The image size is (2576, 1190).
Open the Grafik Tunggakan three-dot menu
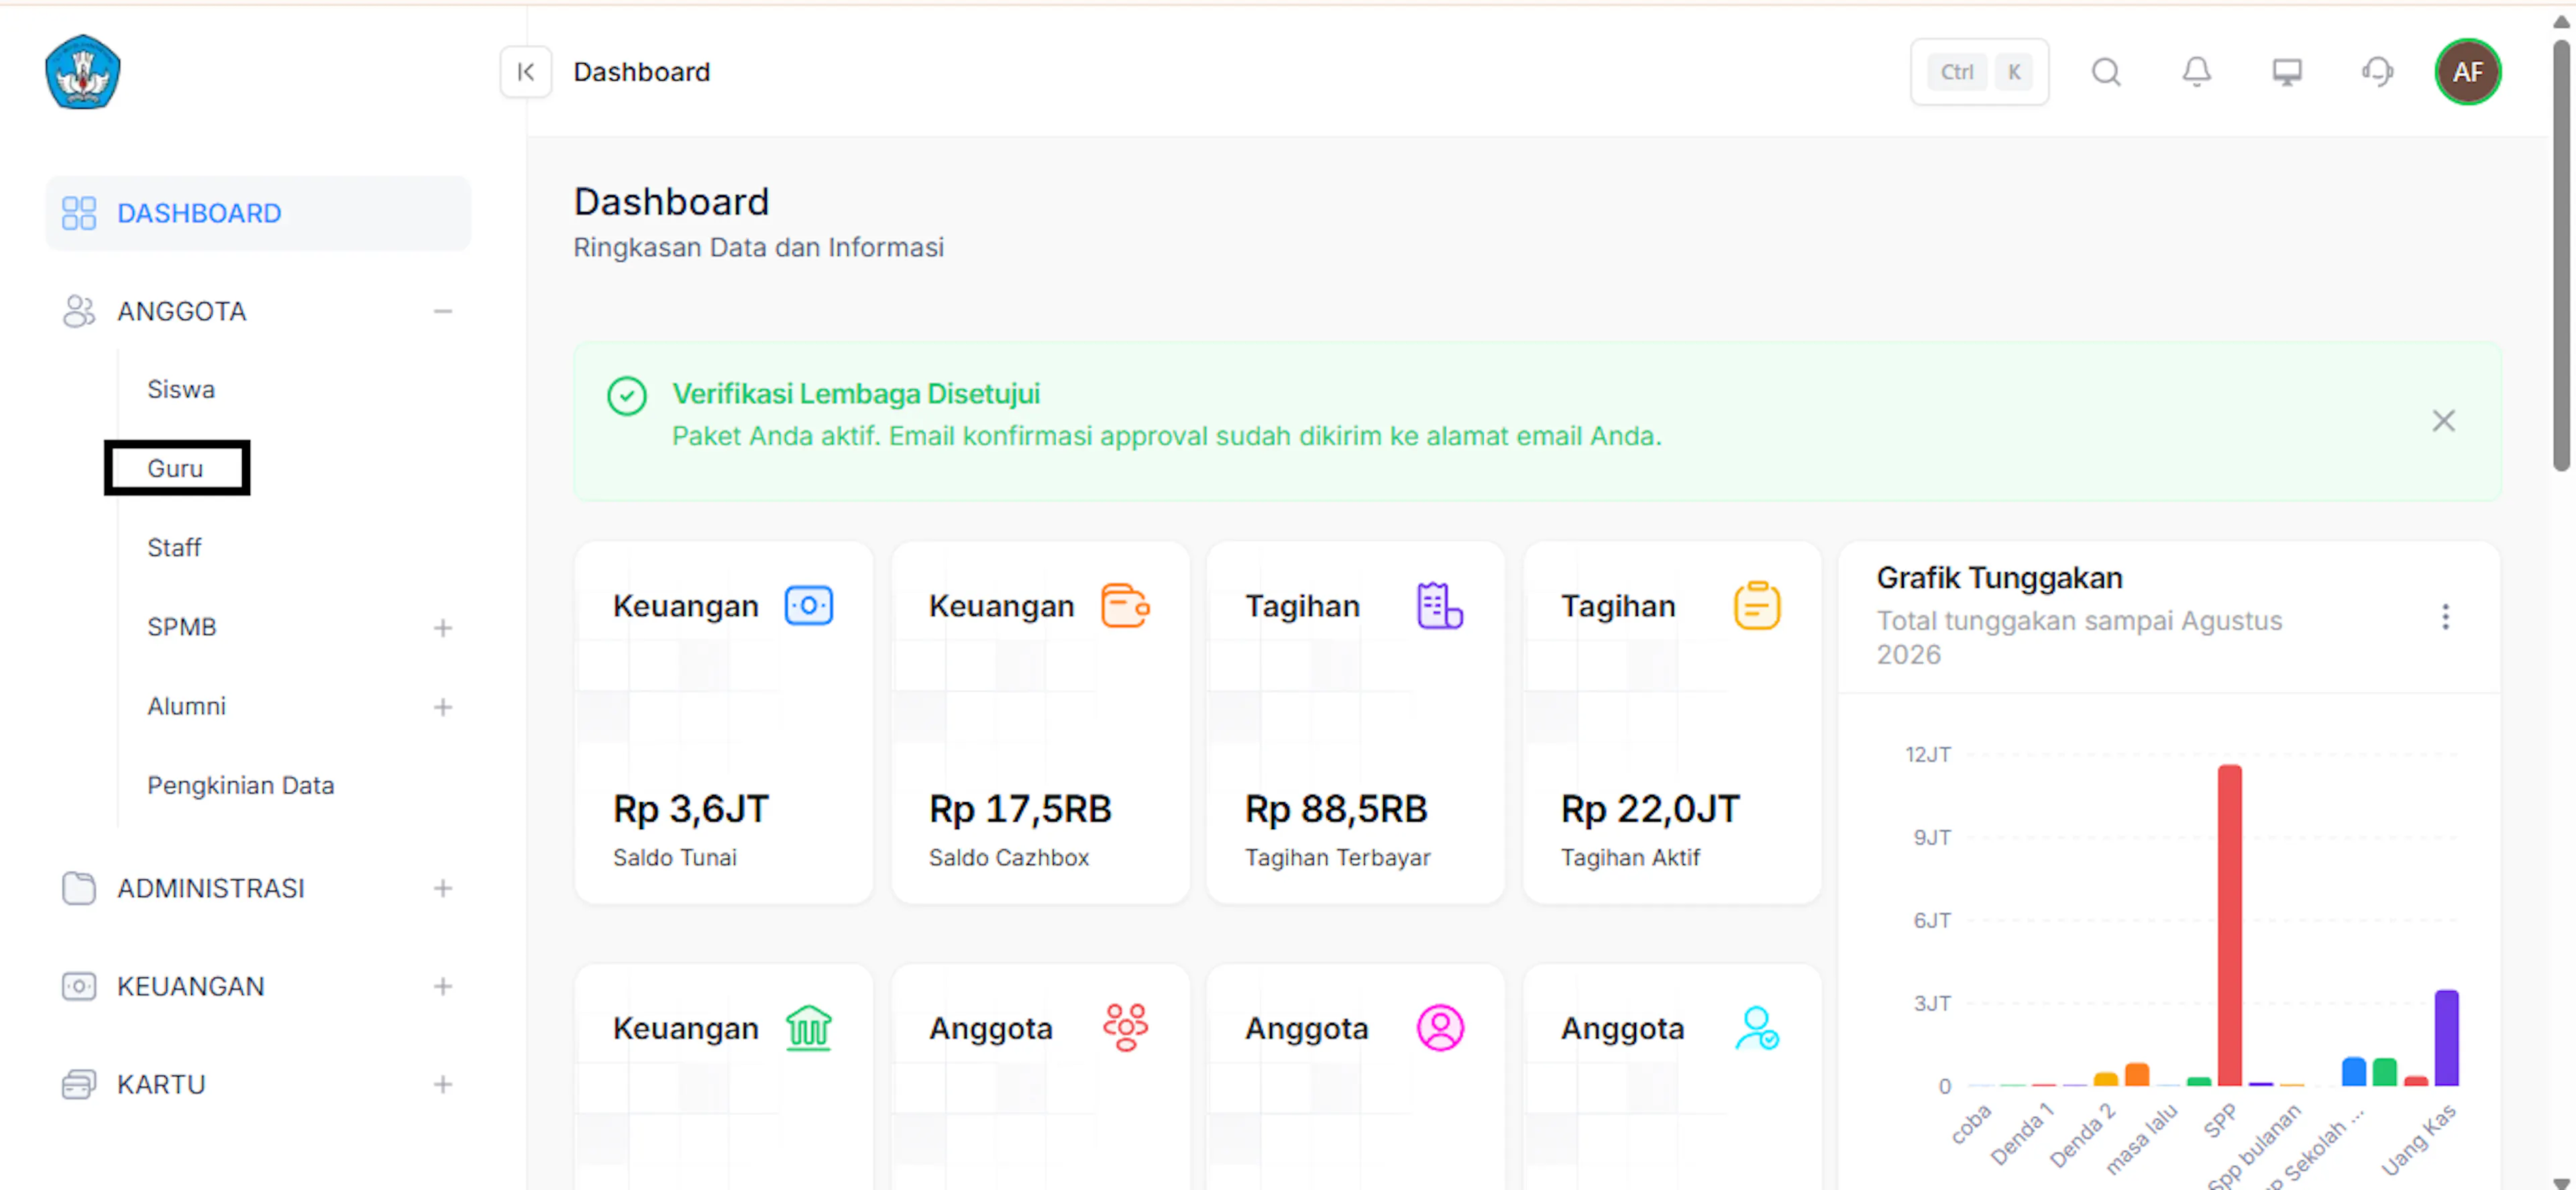[2445, 617]
